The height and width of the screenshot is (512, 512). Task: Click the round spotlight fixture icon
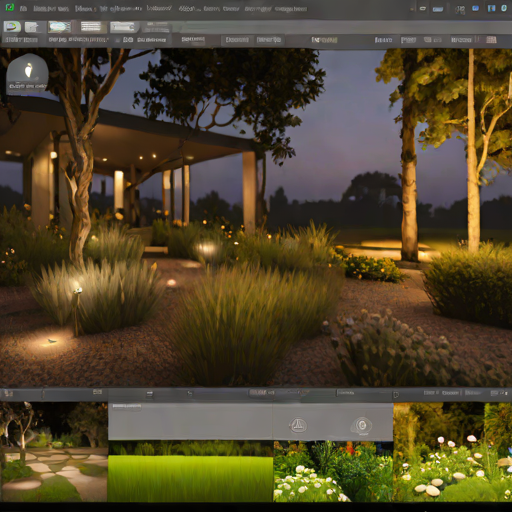coord(361,425)
